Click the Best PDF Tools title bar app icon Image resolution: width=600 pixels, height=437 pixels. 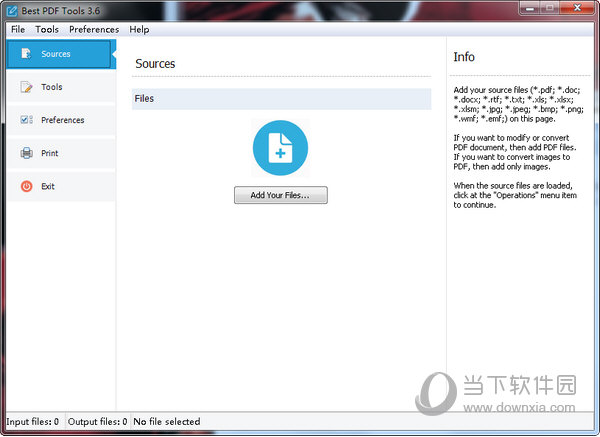(x=12, y=11)
